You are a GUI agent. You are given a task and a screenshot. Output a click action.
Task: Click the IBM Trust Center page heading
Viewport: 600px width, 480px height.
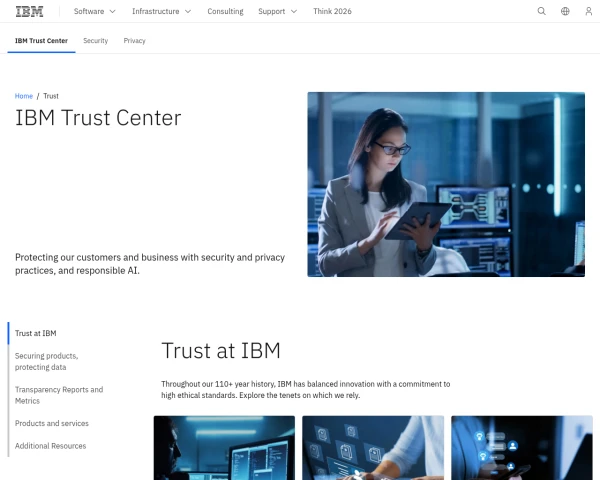[98, 118]
